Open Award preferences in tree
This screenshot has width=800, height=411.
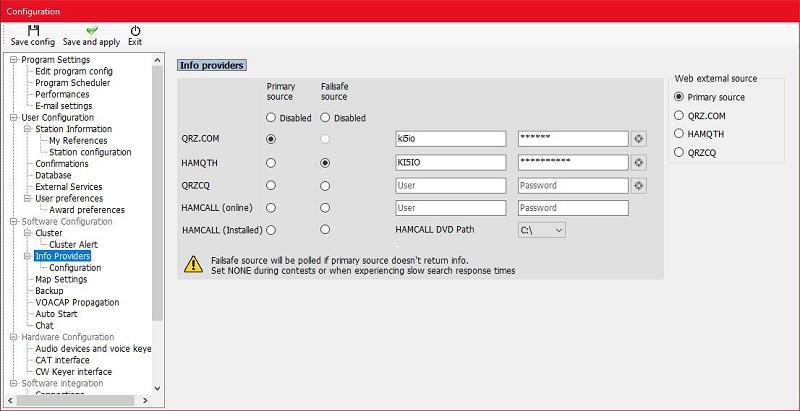pyautogui.click(x=87, y=210)
